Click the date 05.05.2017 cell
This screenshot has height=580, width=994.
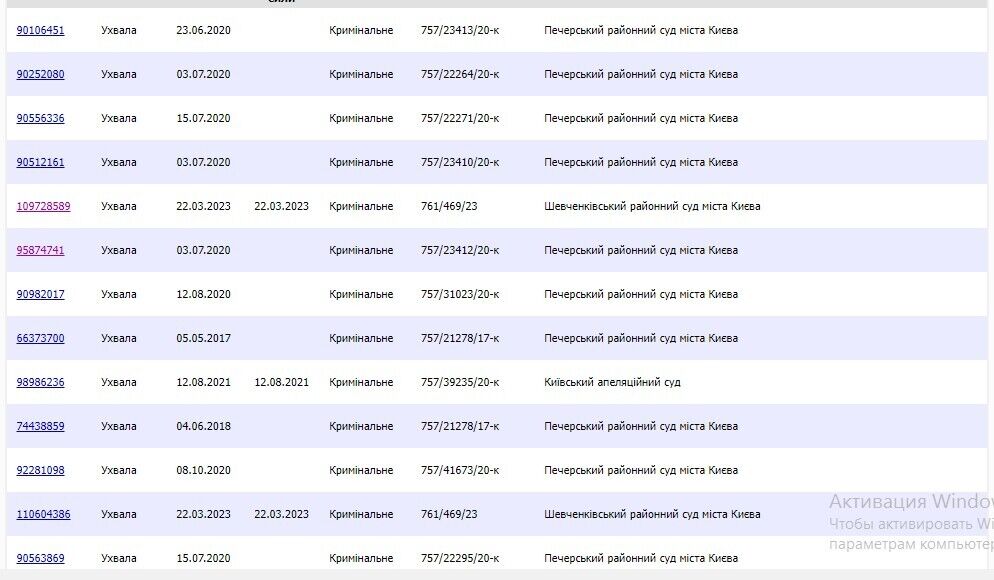(203, 338)
